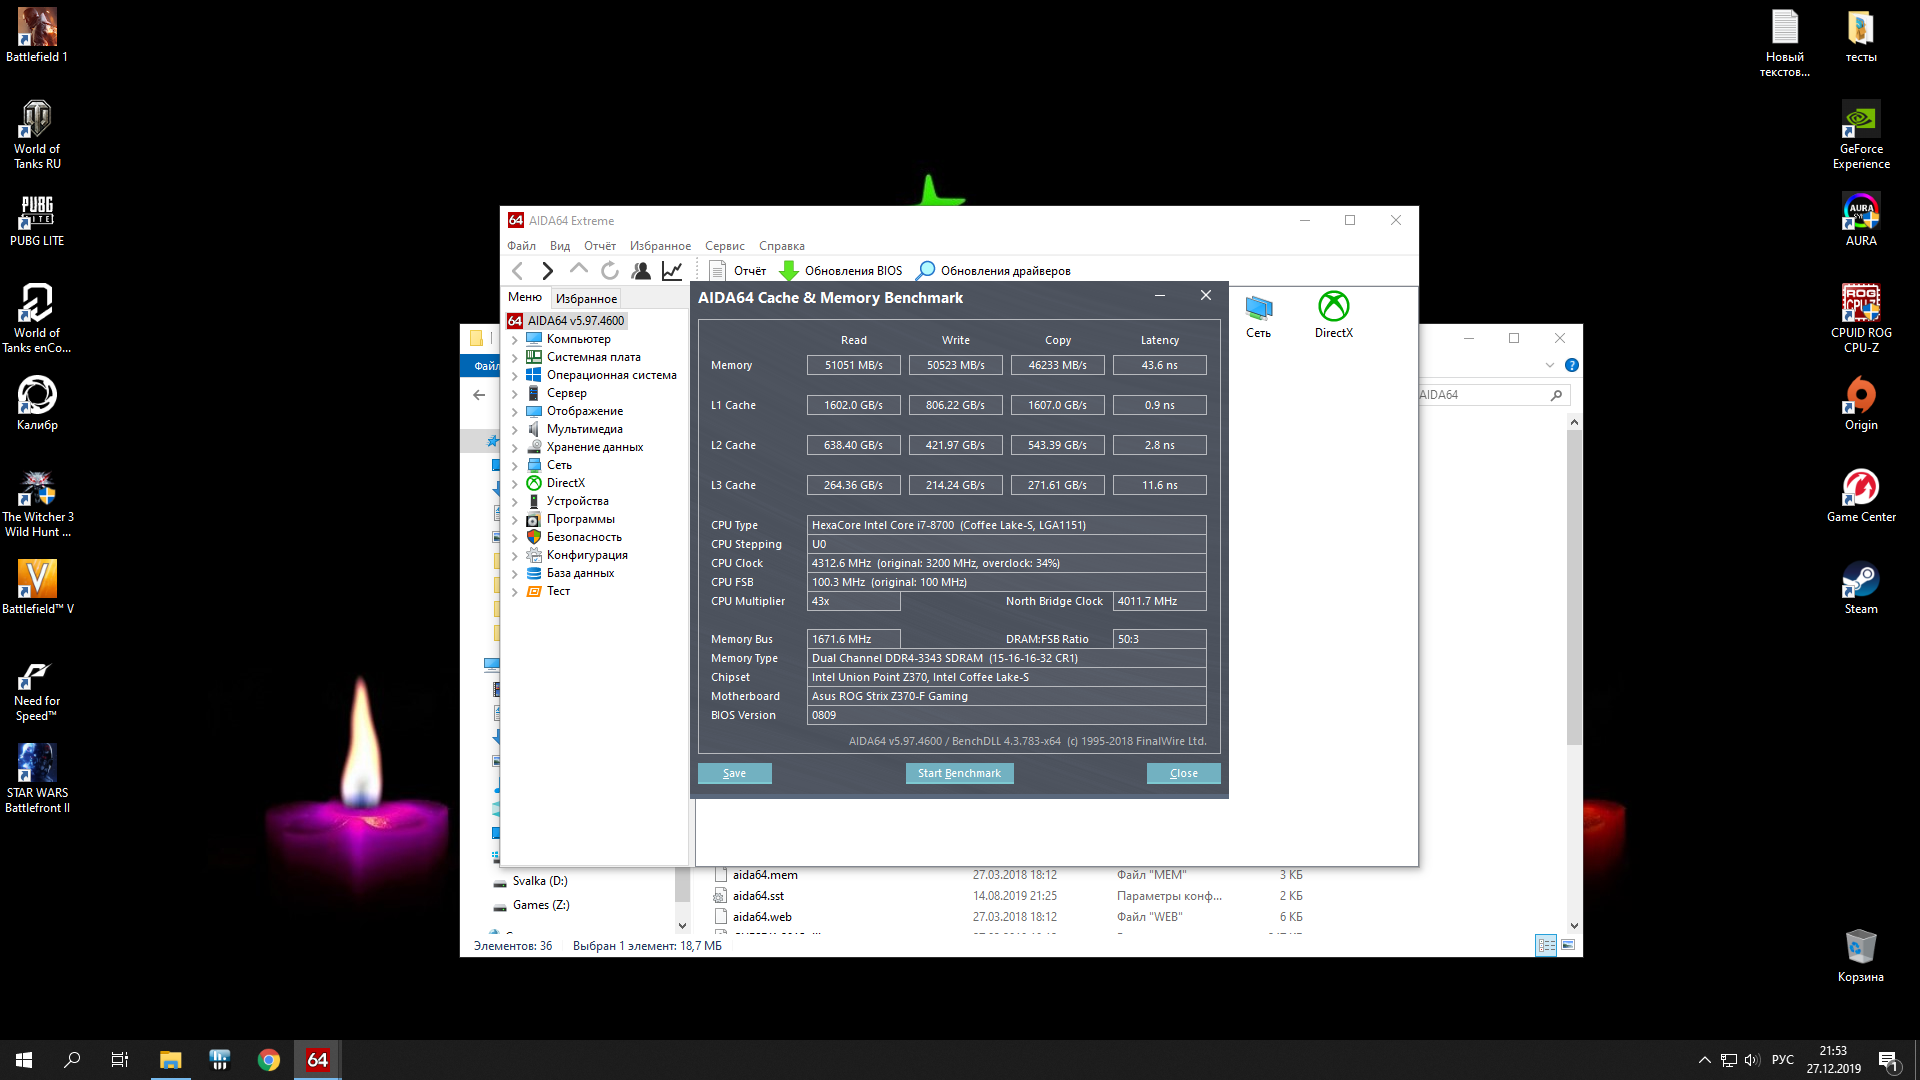Click the AIDA64 search field in Explorer
1920x1080 pixels.
coord(1485,395)
